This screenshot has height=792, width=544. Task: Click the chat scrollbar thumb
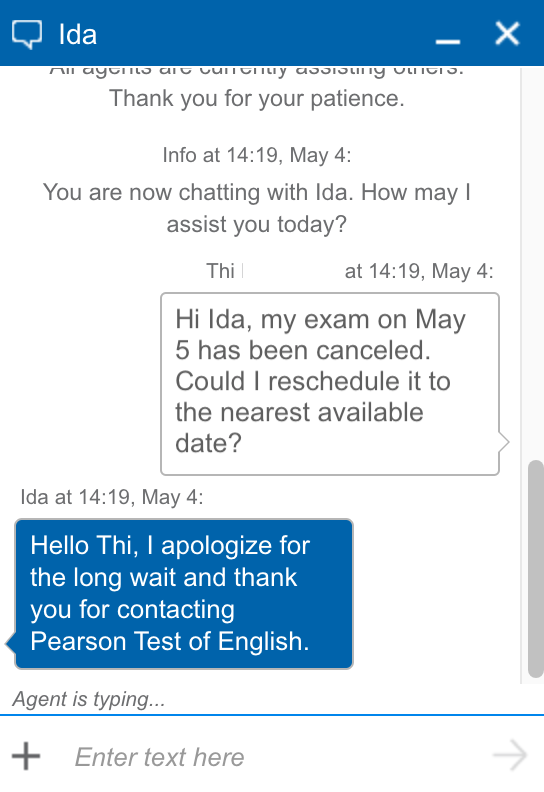click(535, 569)
